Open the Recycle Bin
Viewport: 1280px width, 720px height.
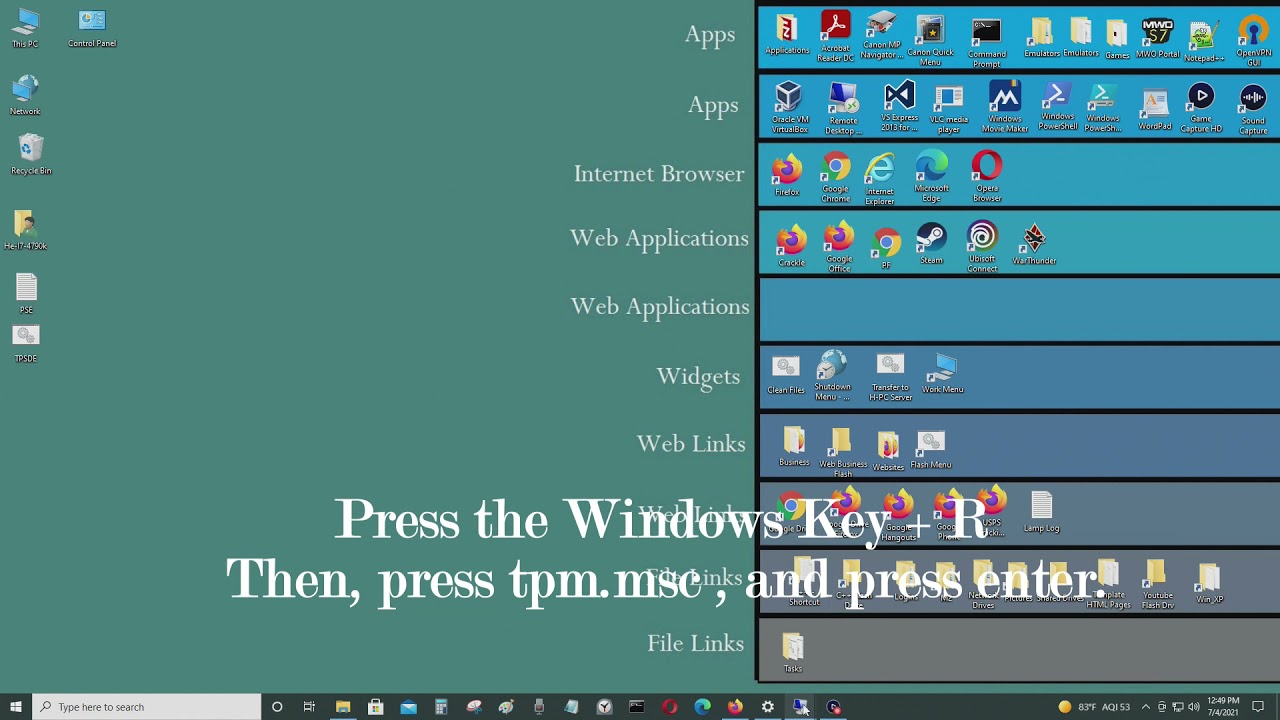tap(31, 155)
